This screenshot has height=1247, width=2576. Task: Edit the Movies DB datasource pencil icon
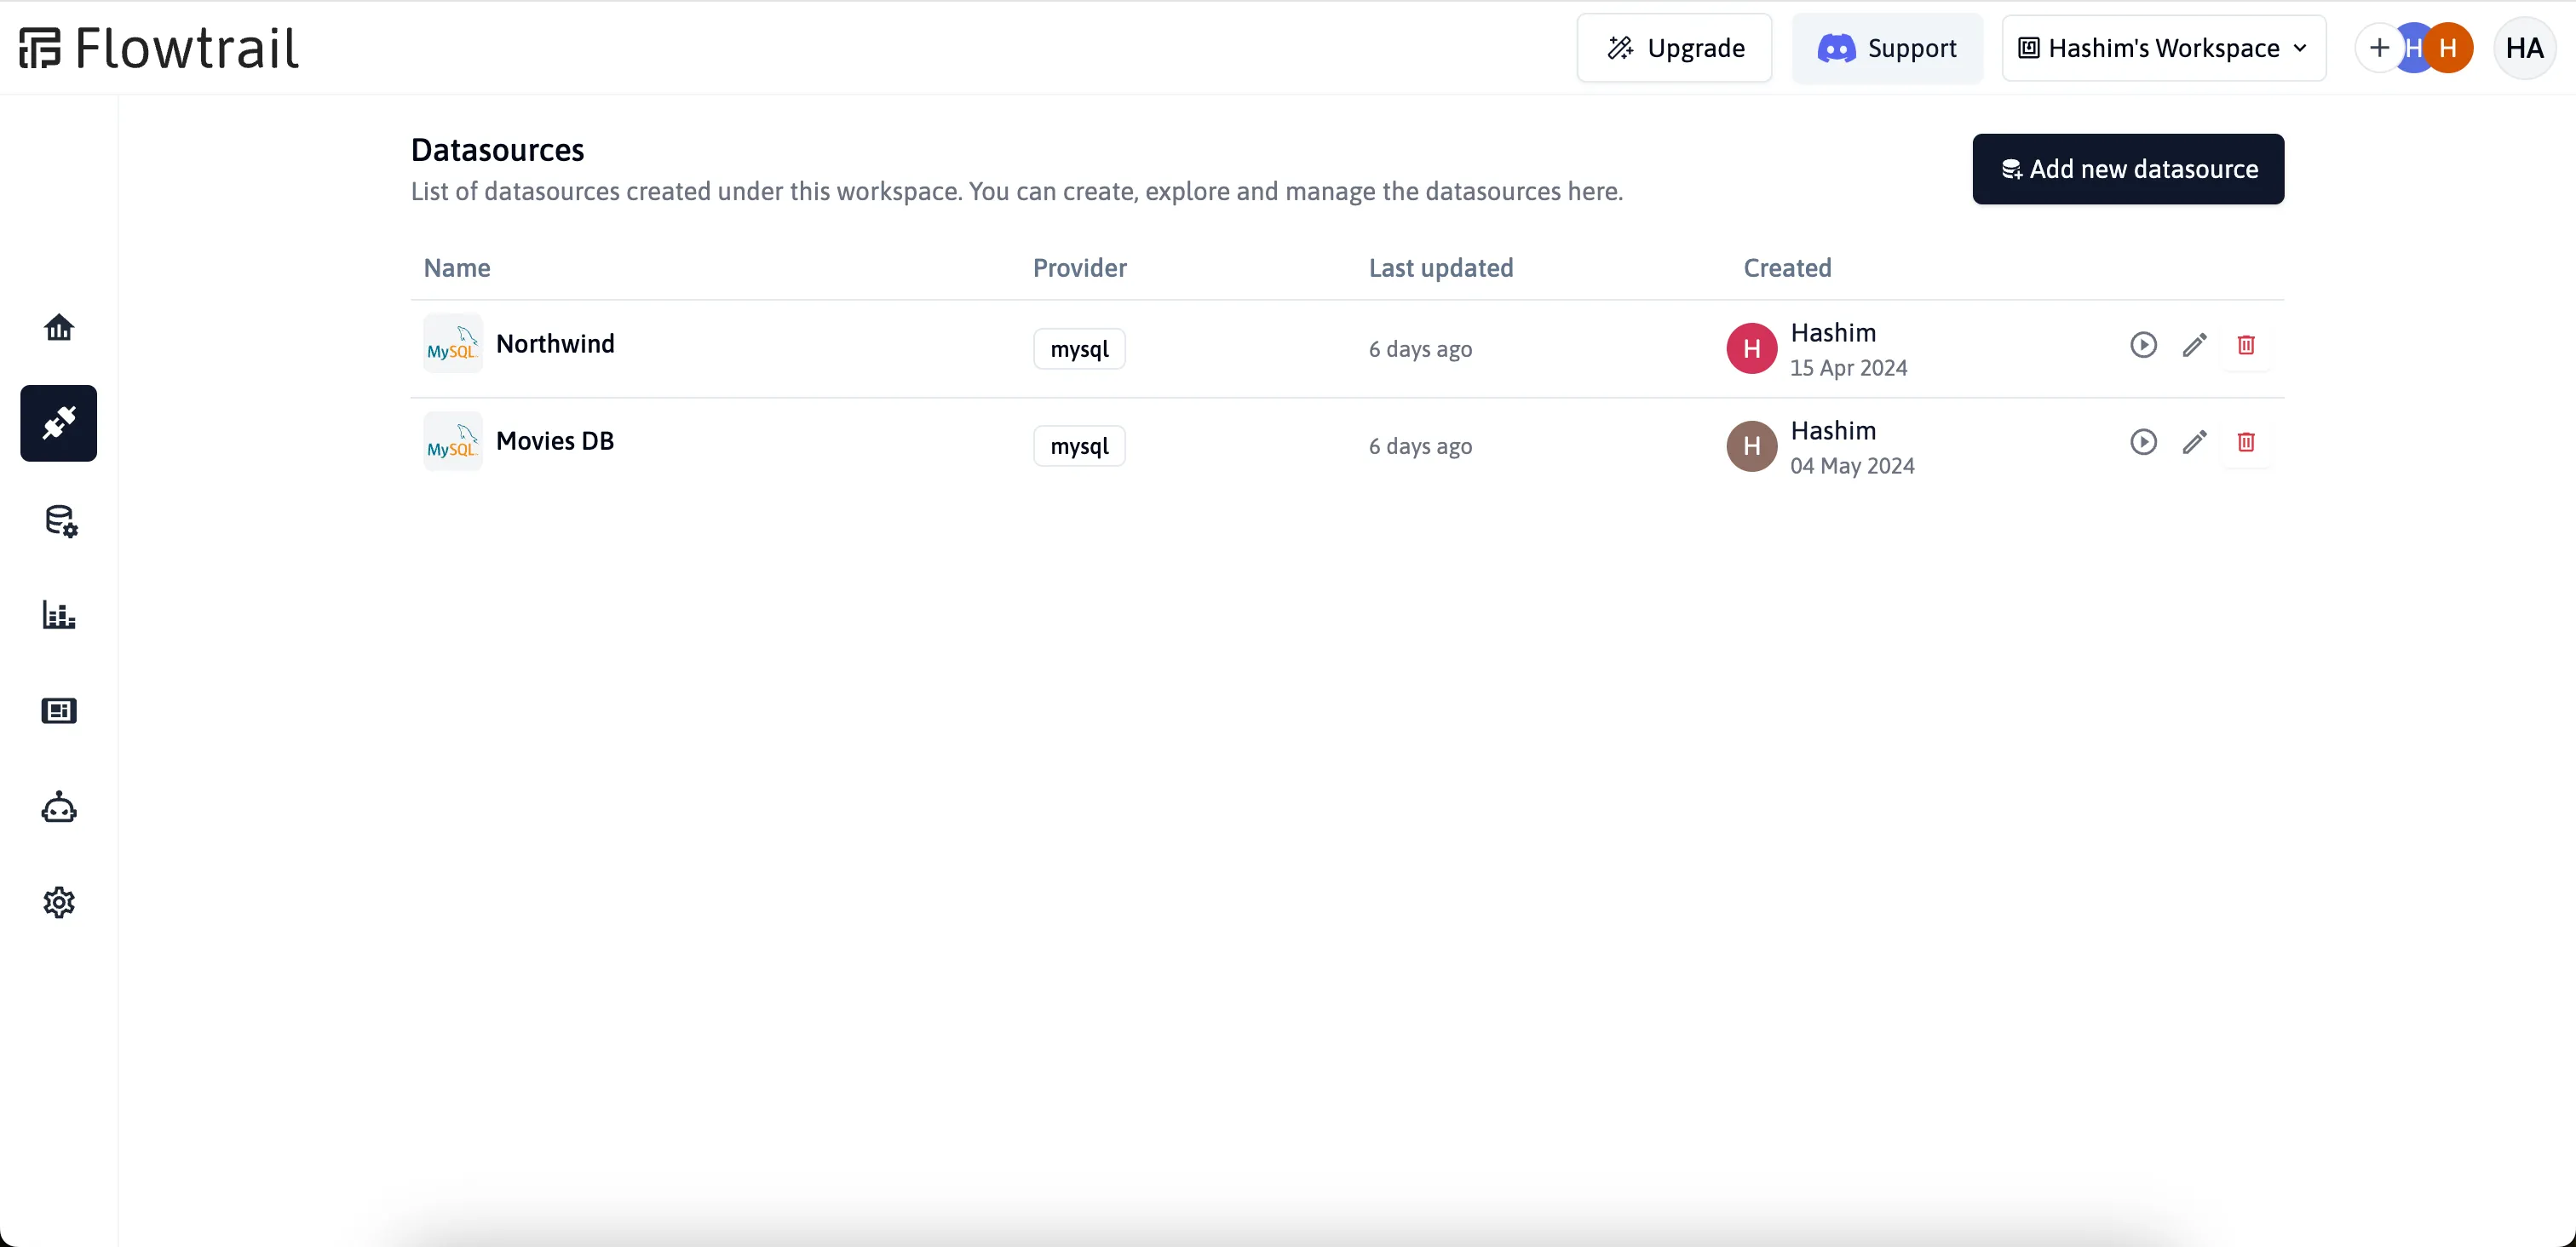click(x=2194, y=442)
